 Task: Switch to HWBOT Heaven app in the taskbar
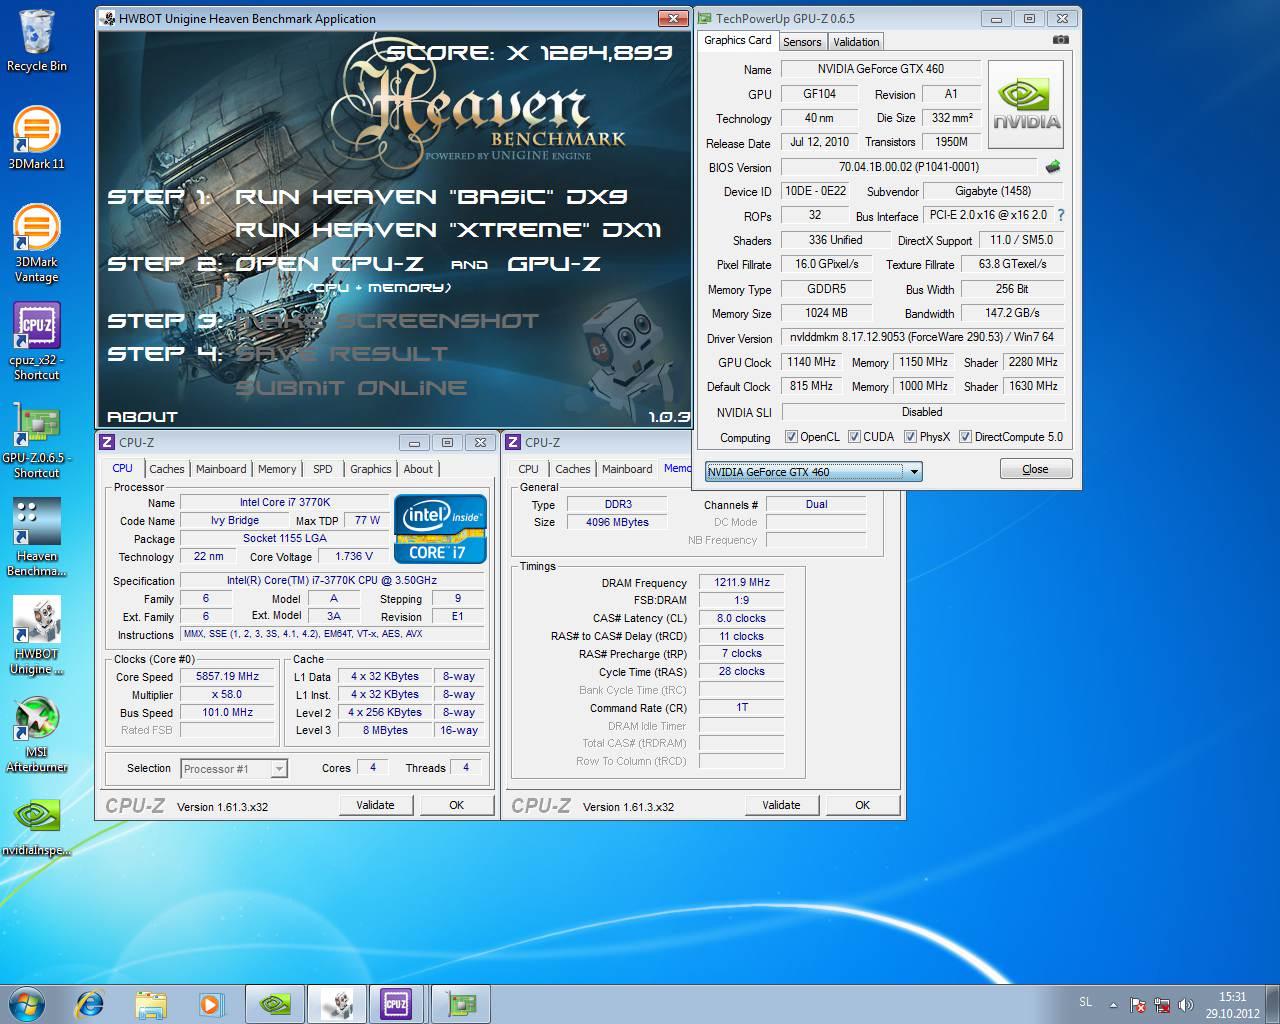pyautogui.click(x=336, y=1003)
